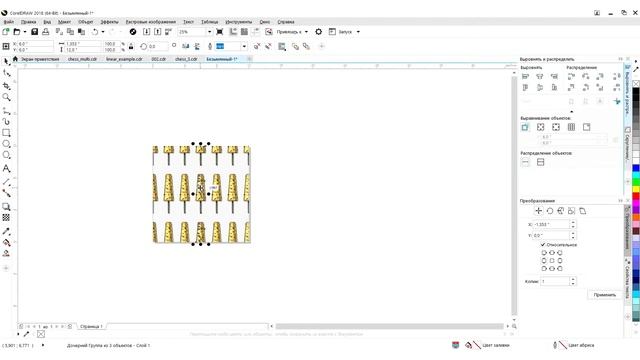Viewport: 640px width, 360px height.
Task: Click the Import icon in toolbar
Action: [x=147, y=32]
